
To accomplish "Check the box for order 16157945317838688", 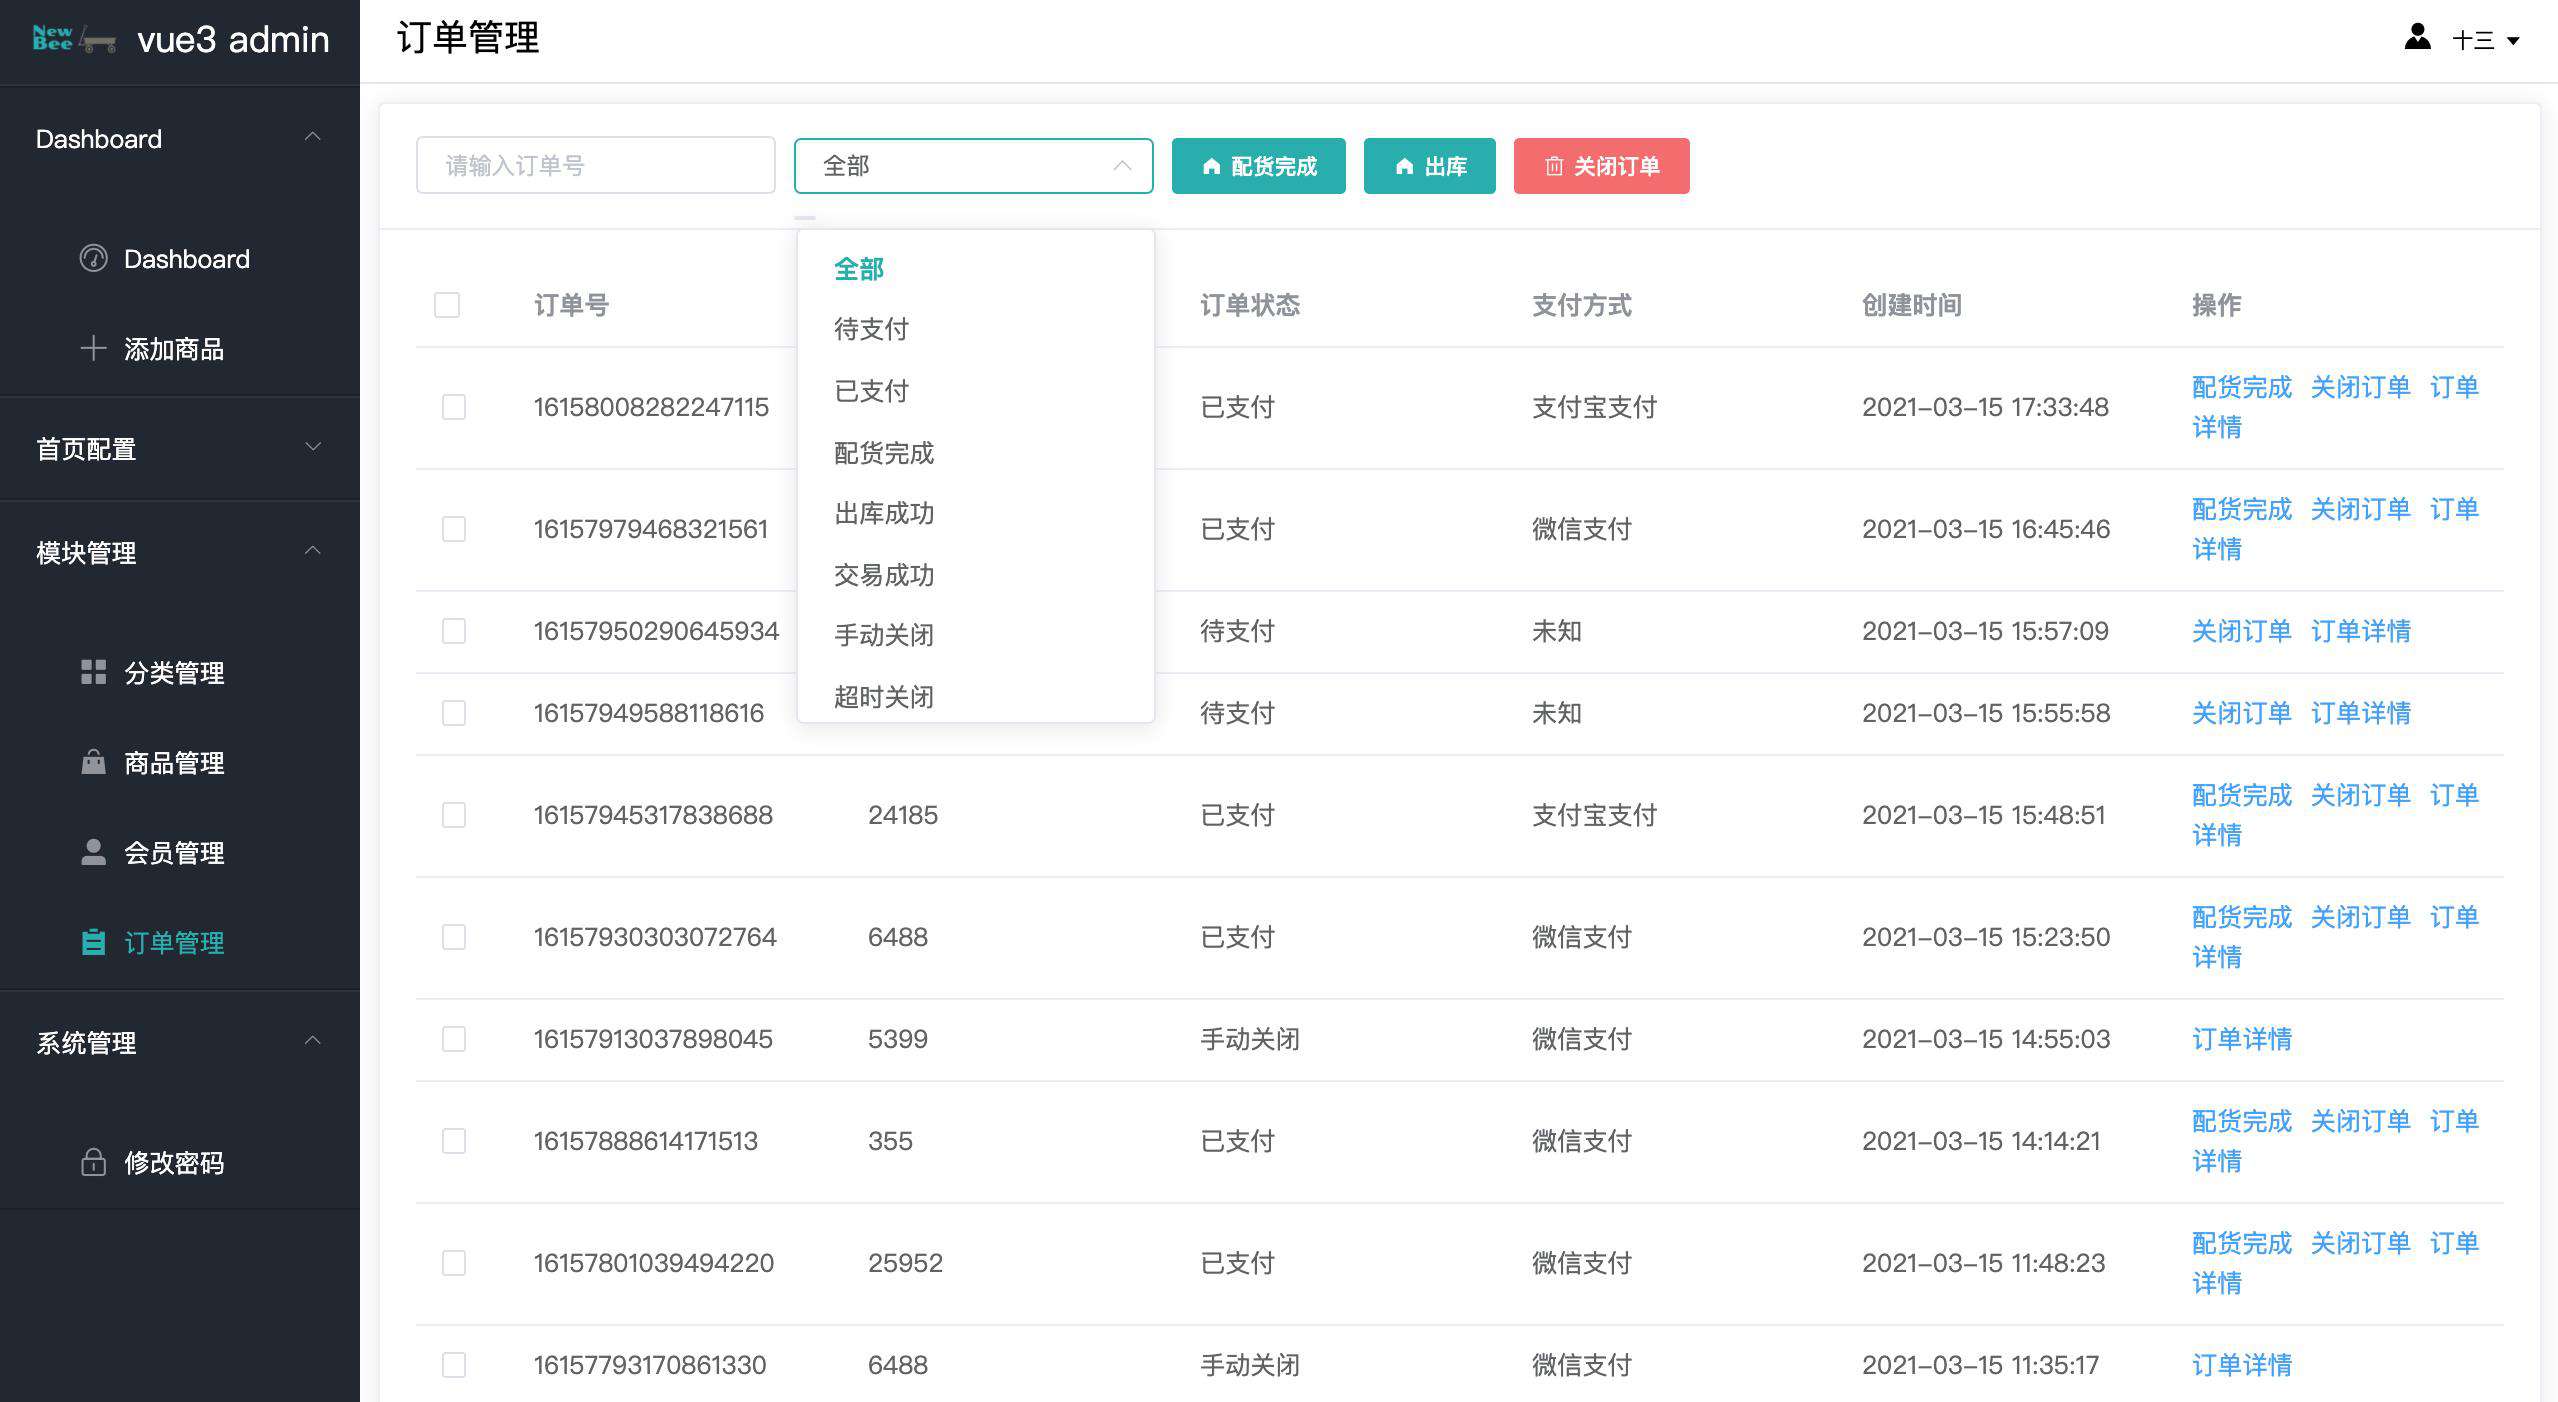I will pos(454,815).
